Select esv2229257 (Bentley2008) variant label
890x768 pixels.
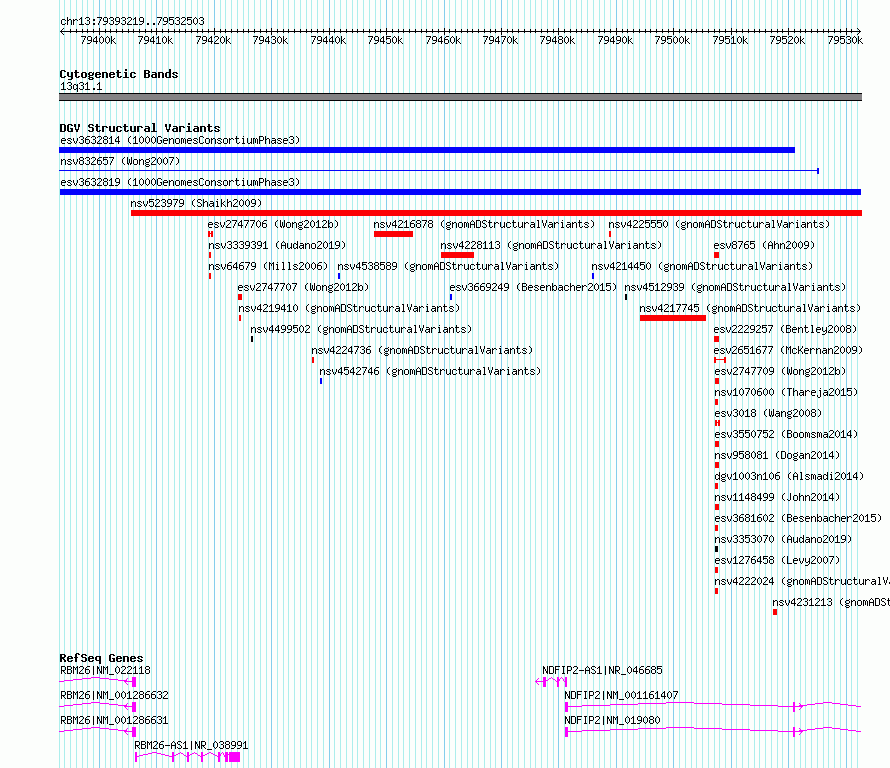coord(785,329)
